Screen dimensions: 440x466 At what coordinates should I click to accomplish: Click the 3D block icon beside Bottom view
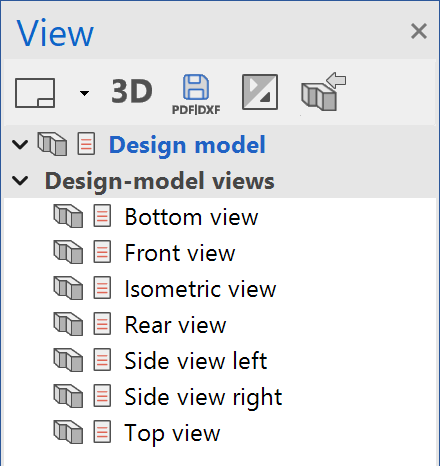pyautogui.click(x=68, y=216)
